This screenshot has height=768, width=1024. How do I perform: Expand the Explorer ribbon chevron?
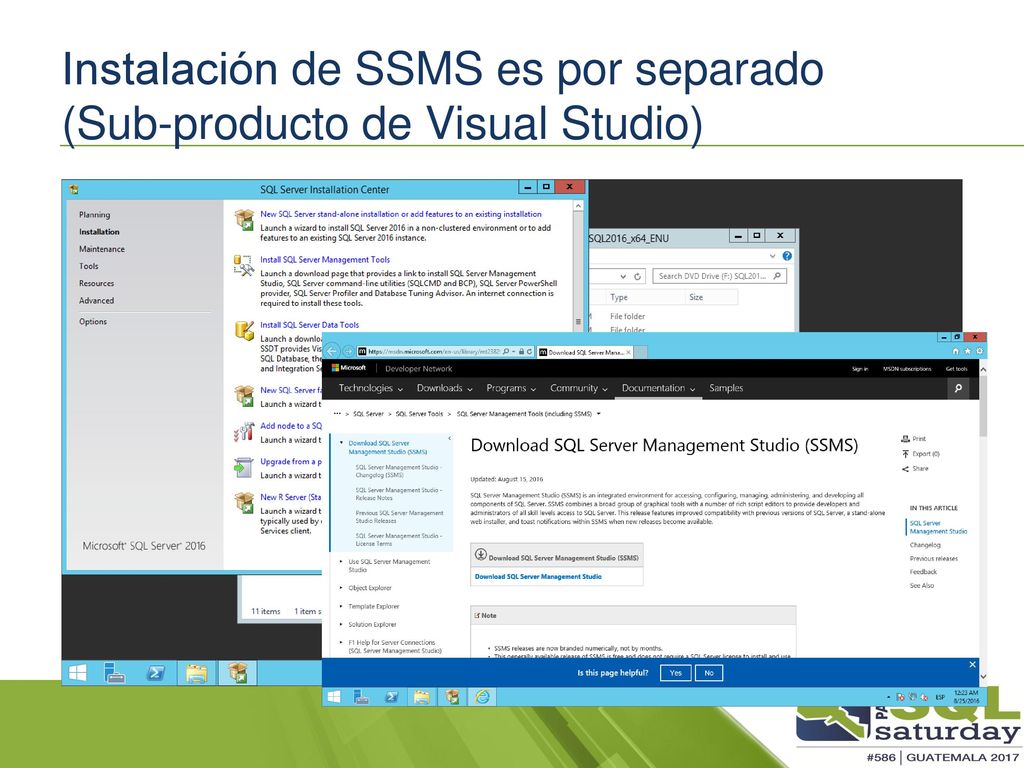[x=773, y=256]
